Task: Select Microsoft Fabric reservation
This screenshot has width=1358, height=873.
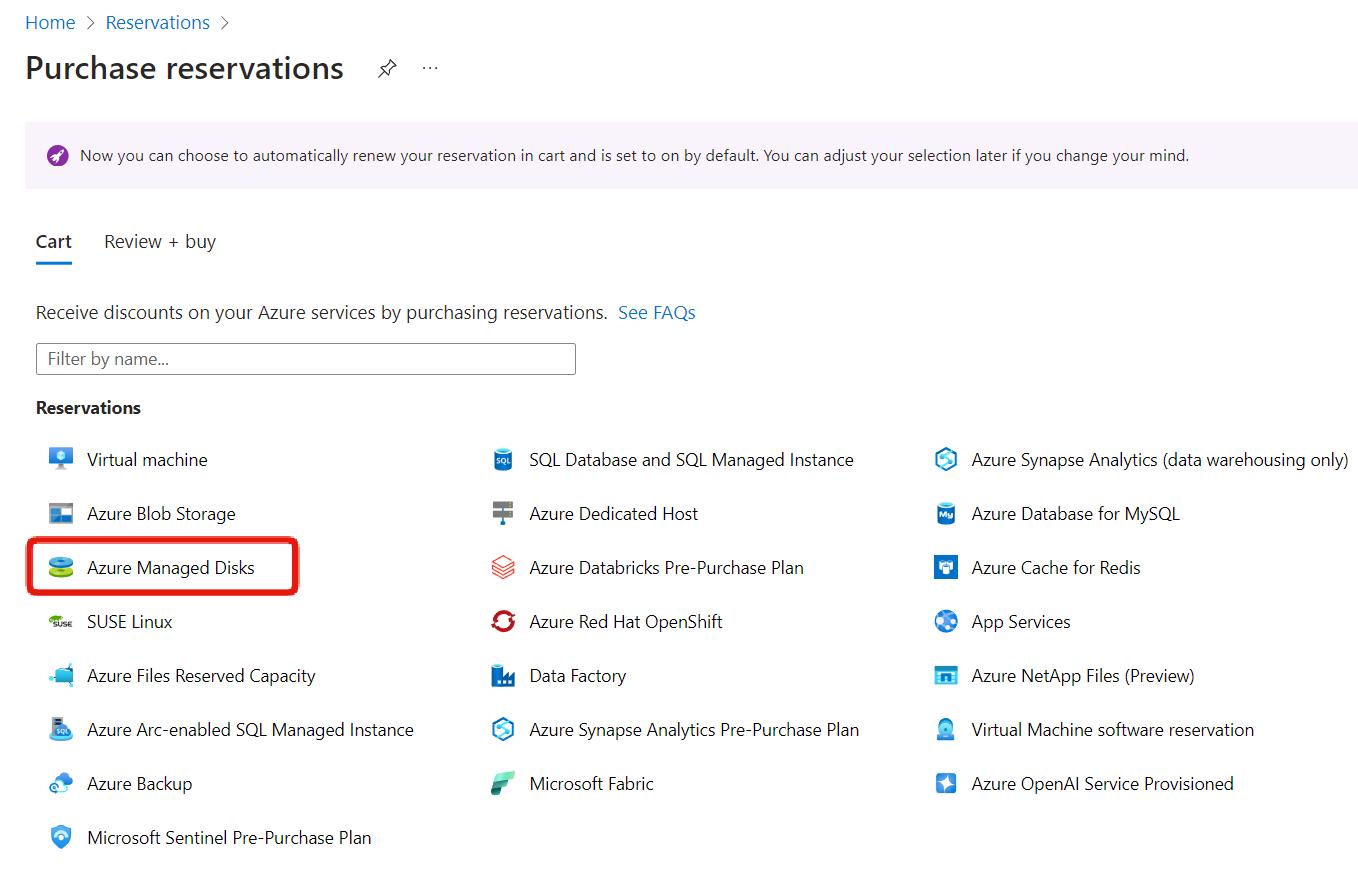Action: point(592,784)
